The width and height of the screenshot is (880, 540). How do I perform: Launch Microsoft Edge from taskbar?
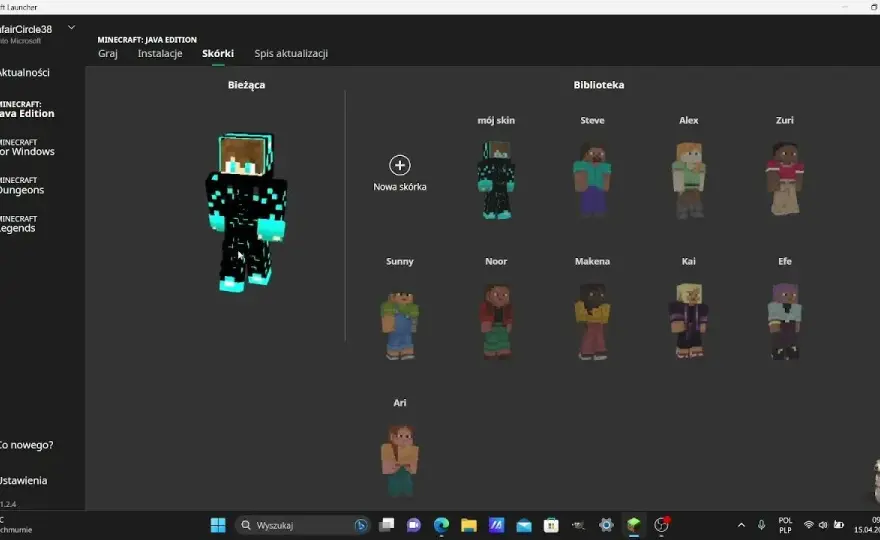pos(442,525)
